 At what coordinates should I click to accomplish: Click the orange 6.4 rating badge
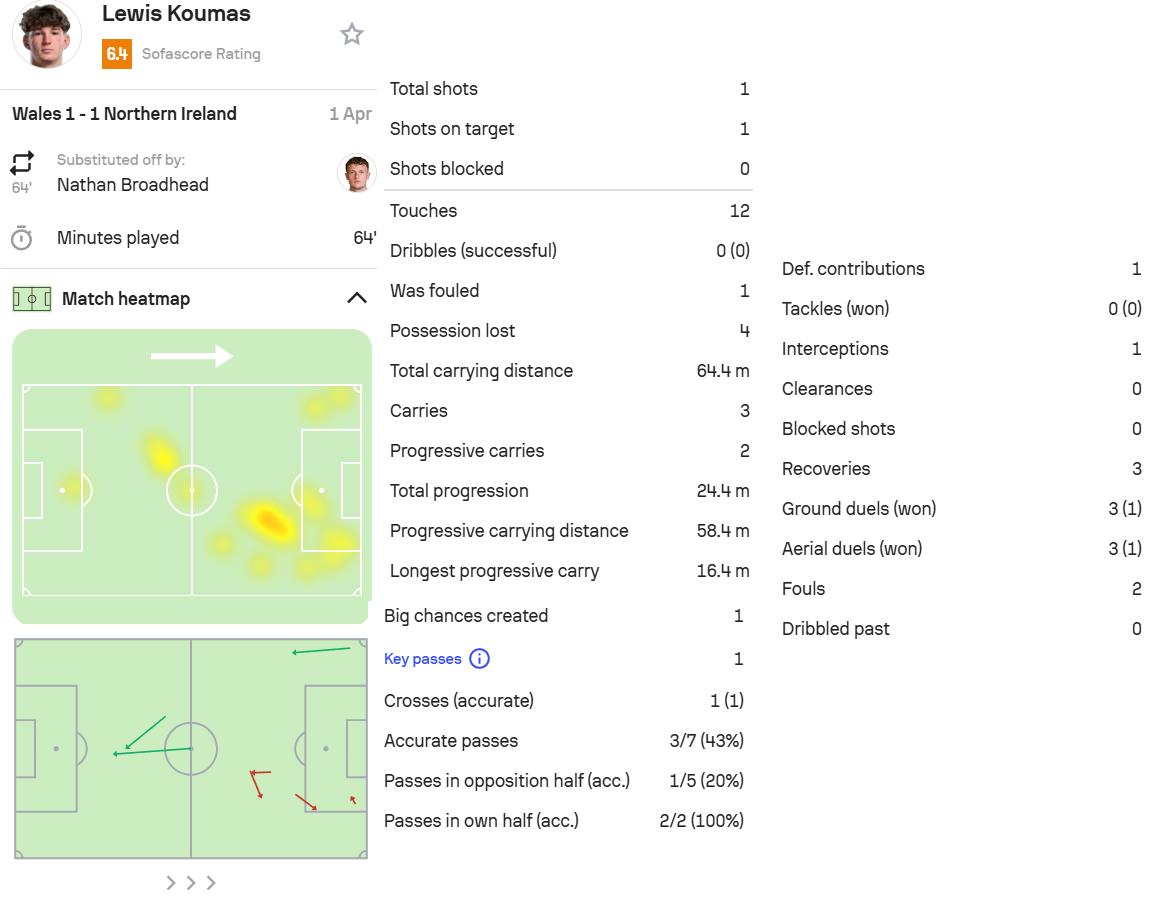117,54
